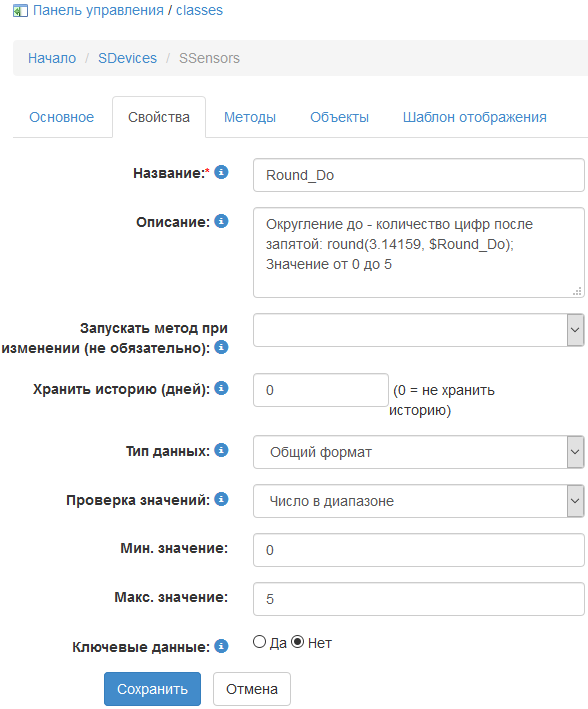Open the Шаблон отображения tab
The image size is (588, 709).
(x=475, y=117)
